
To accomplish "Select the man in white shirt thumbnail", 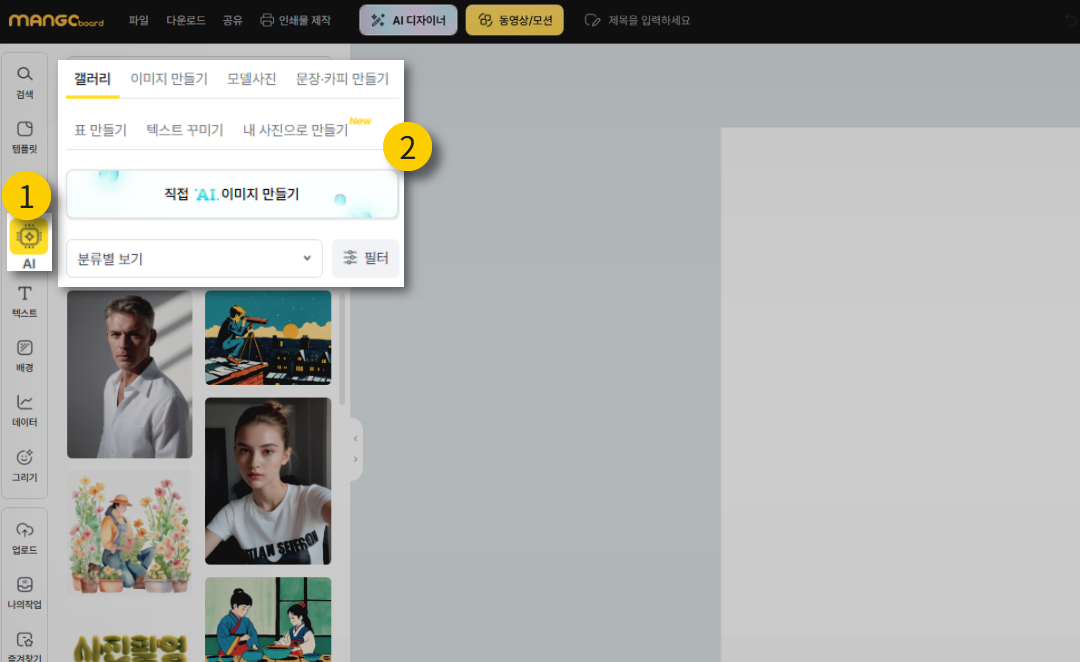I will 129,375.
